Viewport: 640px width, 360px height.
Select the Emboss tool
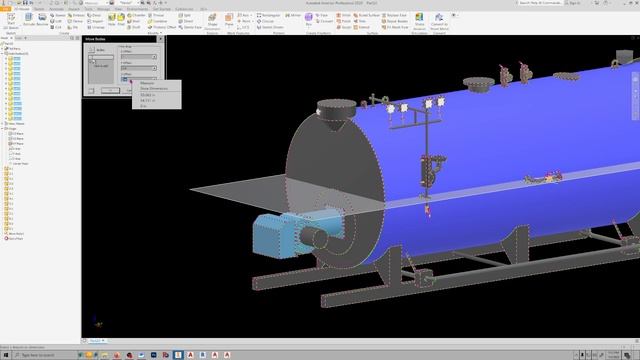pyautogui.click(x=76, y=16)
